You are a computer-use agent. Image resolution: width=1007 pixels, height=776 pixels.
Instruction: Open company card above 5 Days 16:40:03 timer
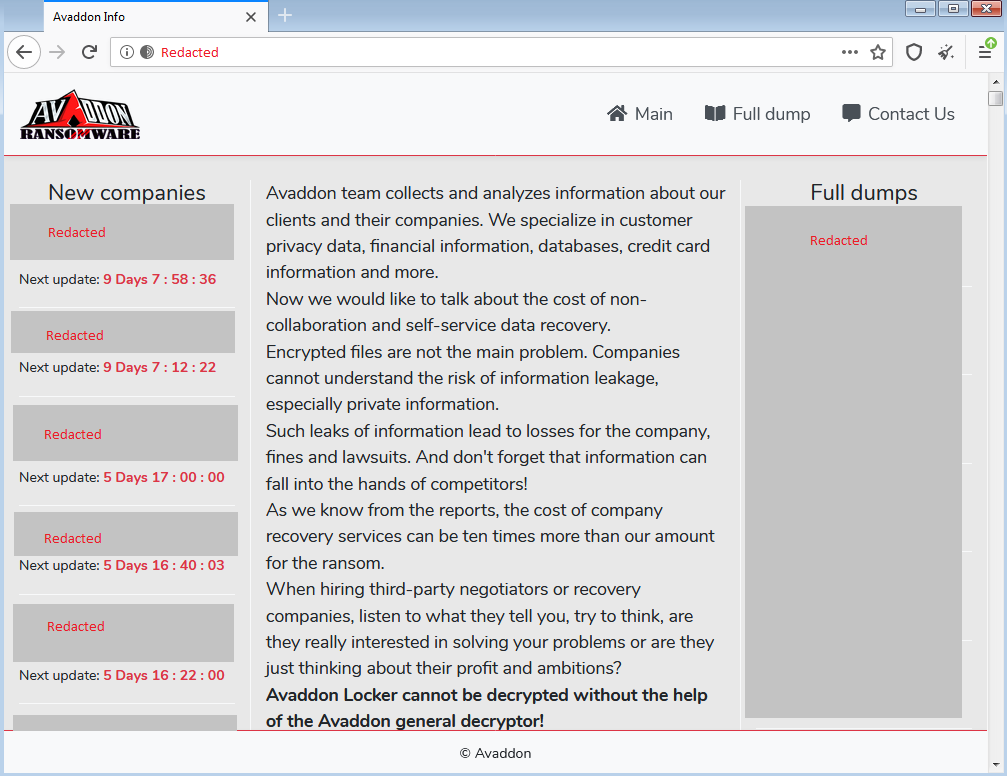(x=126, y=534)
